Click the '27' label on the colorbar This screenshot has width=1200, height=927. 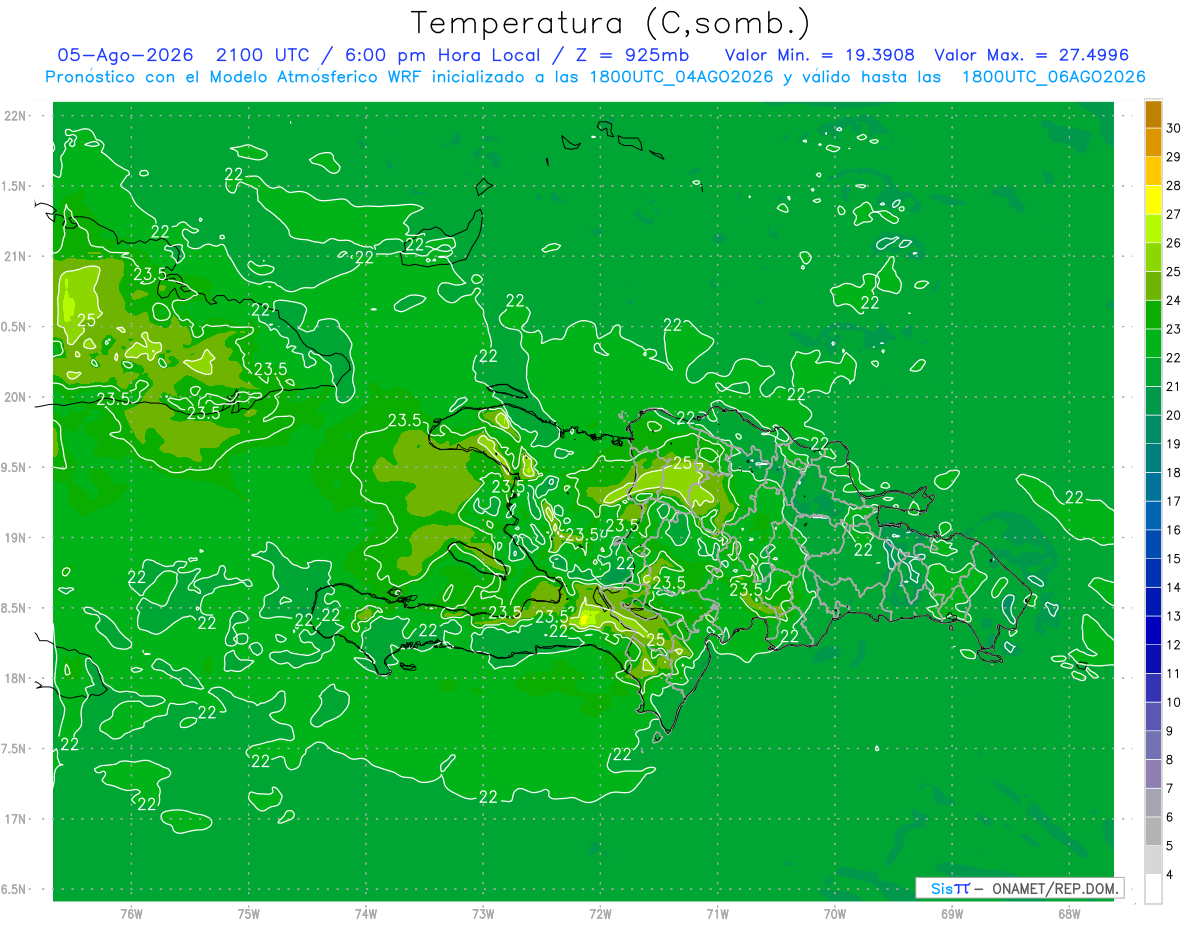tap(1174, 214)
